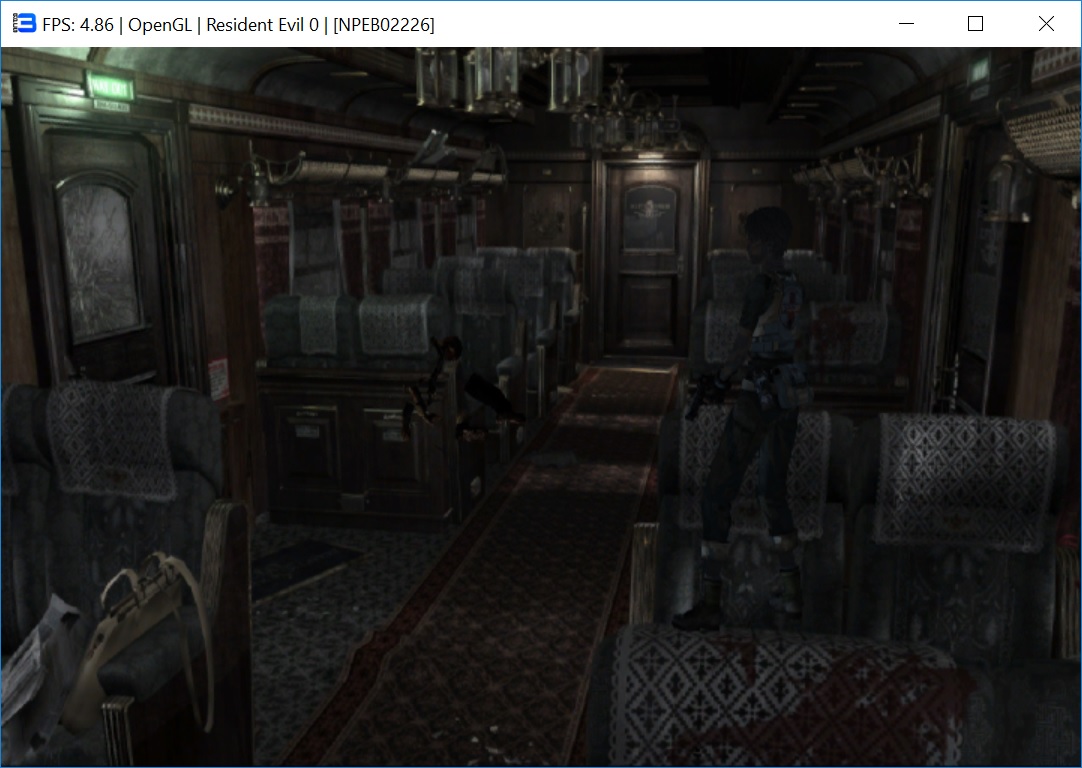The height and width of the screenshot is (768, 1082).
Task: Click the exit sign in the top-right corner
Action: pos(979,72)
